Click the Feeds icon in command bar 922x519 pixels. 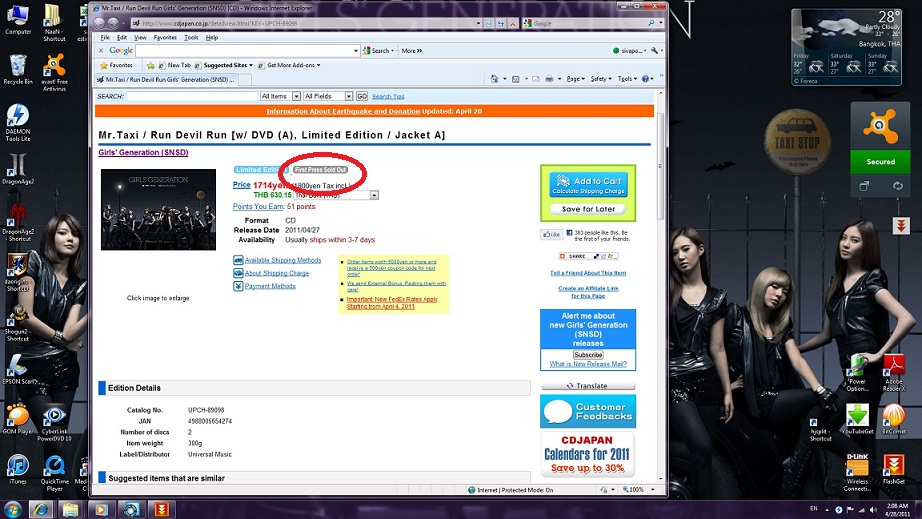(516, 79)
